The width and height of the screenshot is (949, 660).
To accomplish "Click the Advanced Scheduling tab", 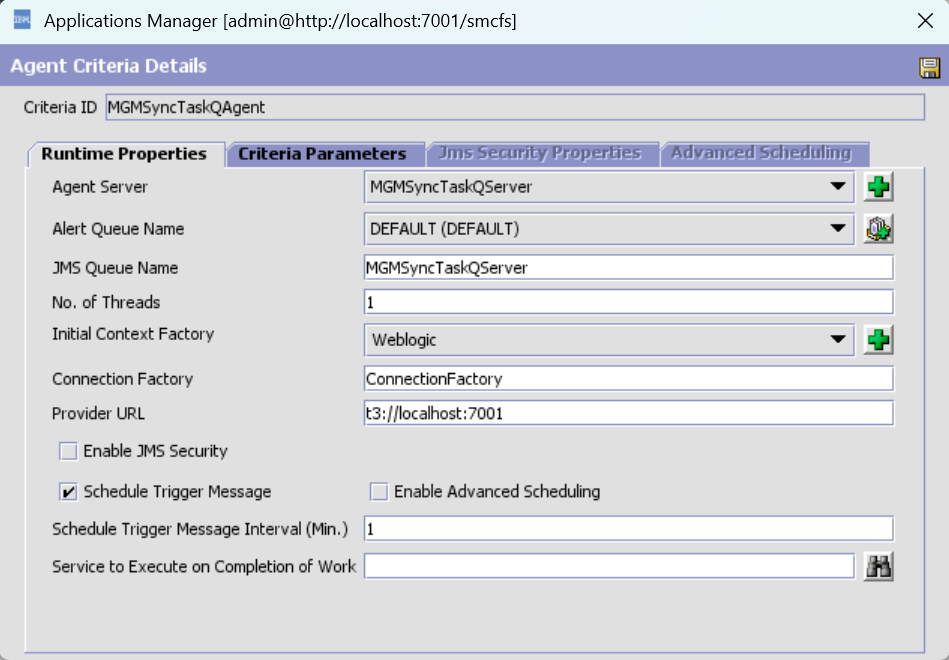I will point(761,154).
